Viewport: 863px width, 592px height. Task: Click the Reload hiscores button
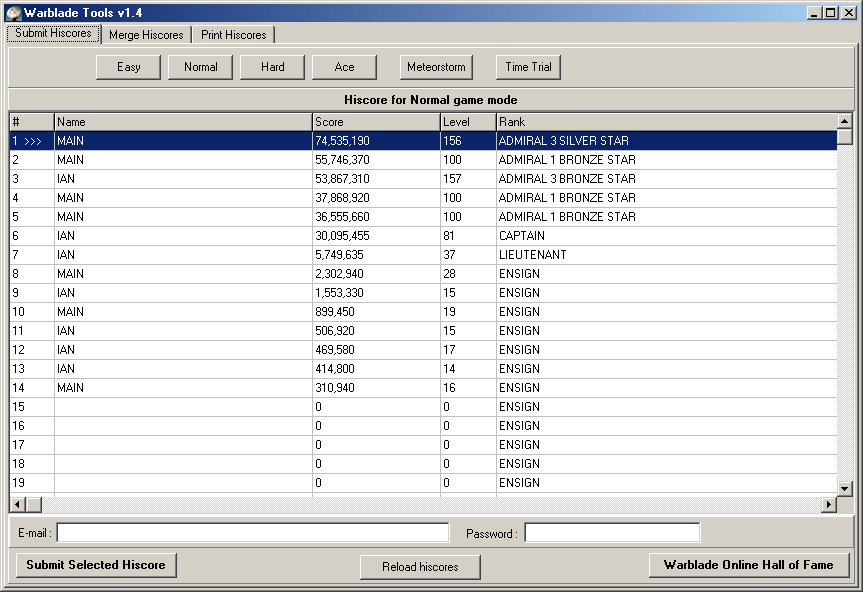click(420, 567)
